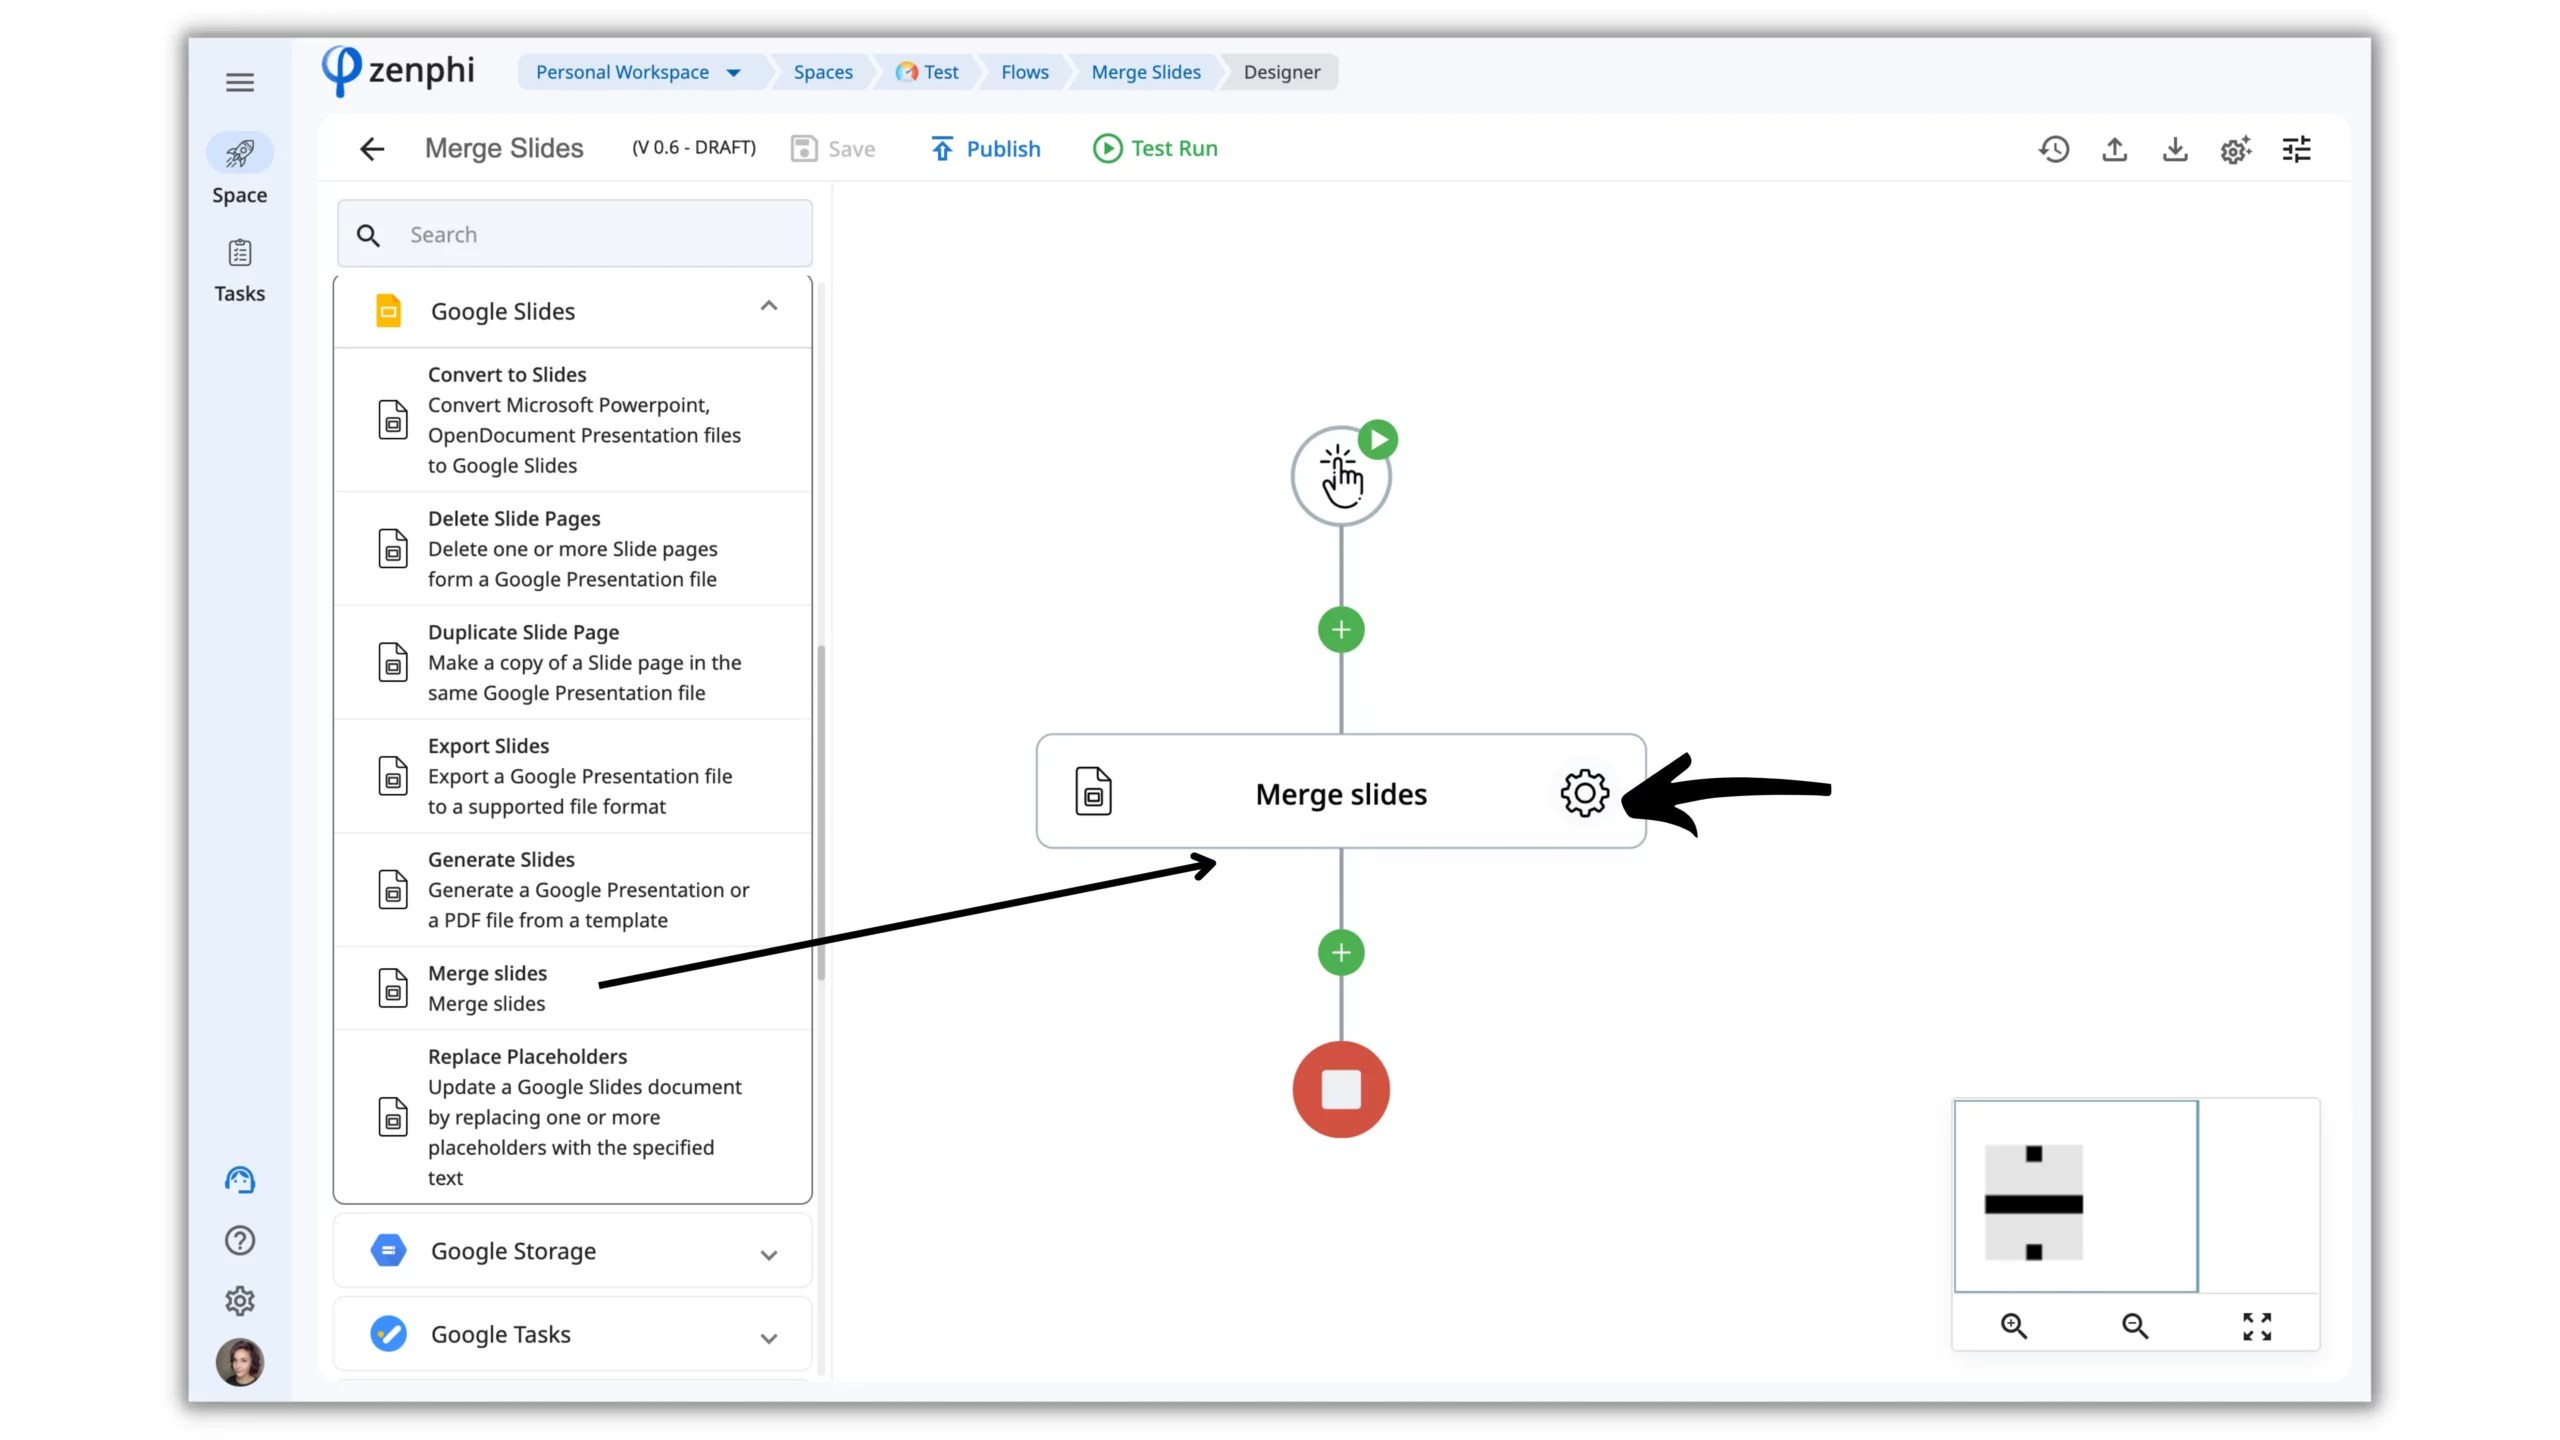Collapse the Google Slides section
Screen dimensions: 2560x1440
click(x=769, y=305)
